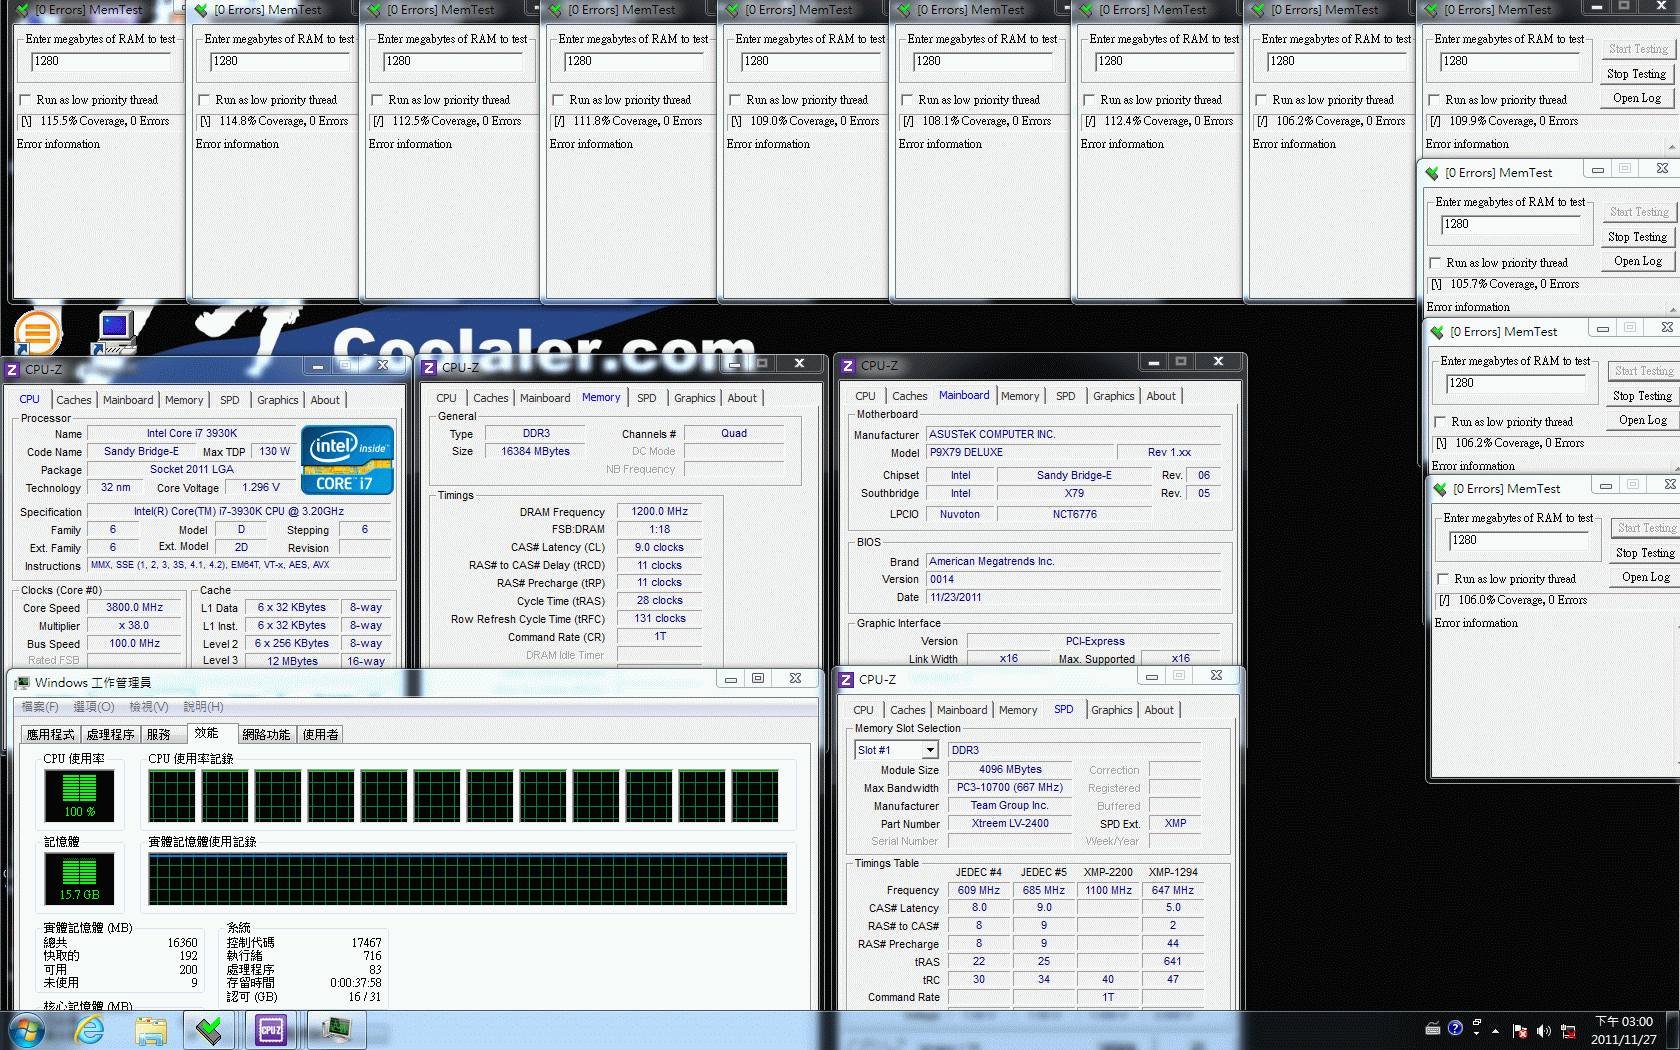Click title icon of MemTest window at 106.0% coverage
The width and height of the screenshot is (1680, 1050).
coord(1440,489)
